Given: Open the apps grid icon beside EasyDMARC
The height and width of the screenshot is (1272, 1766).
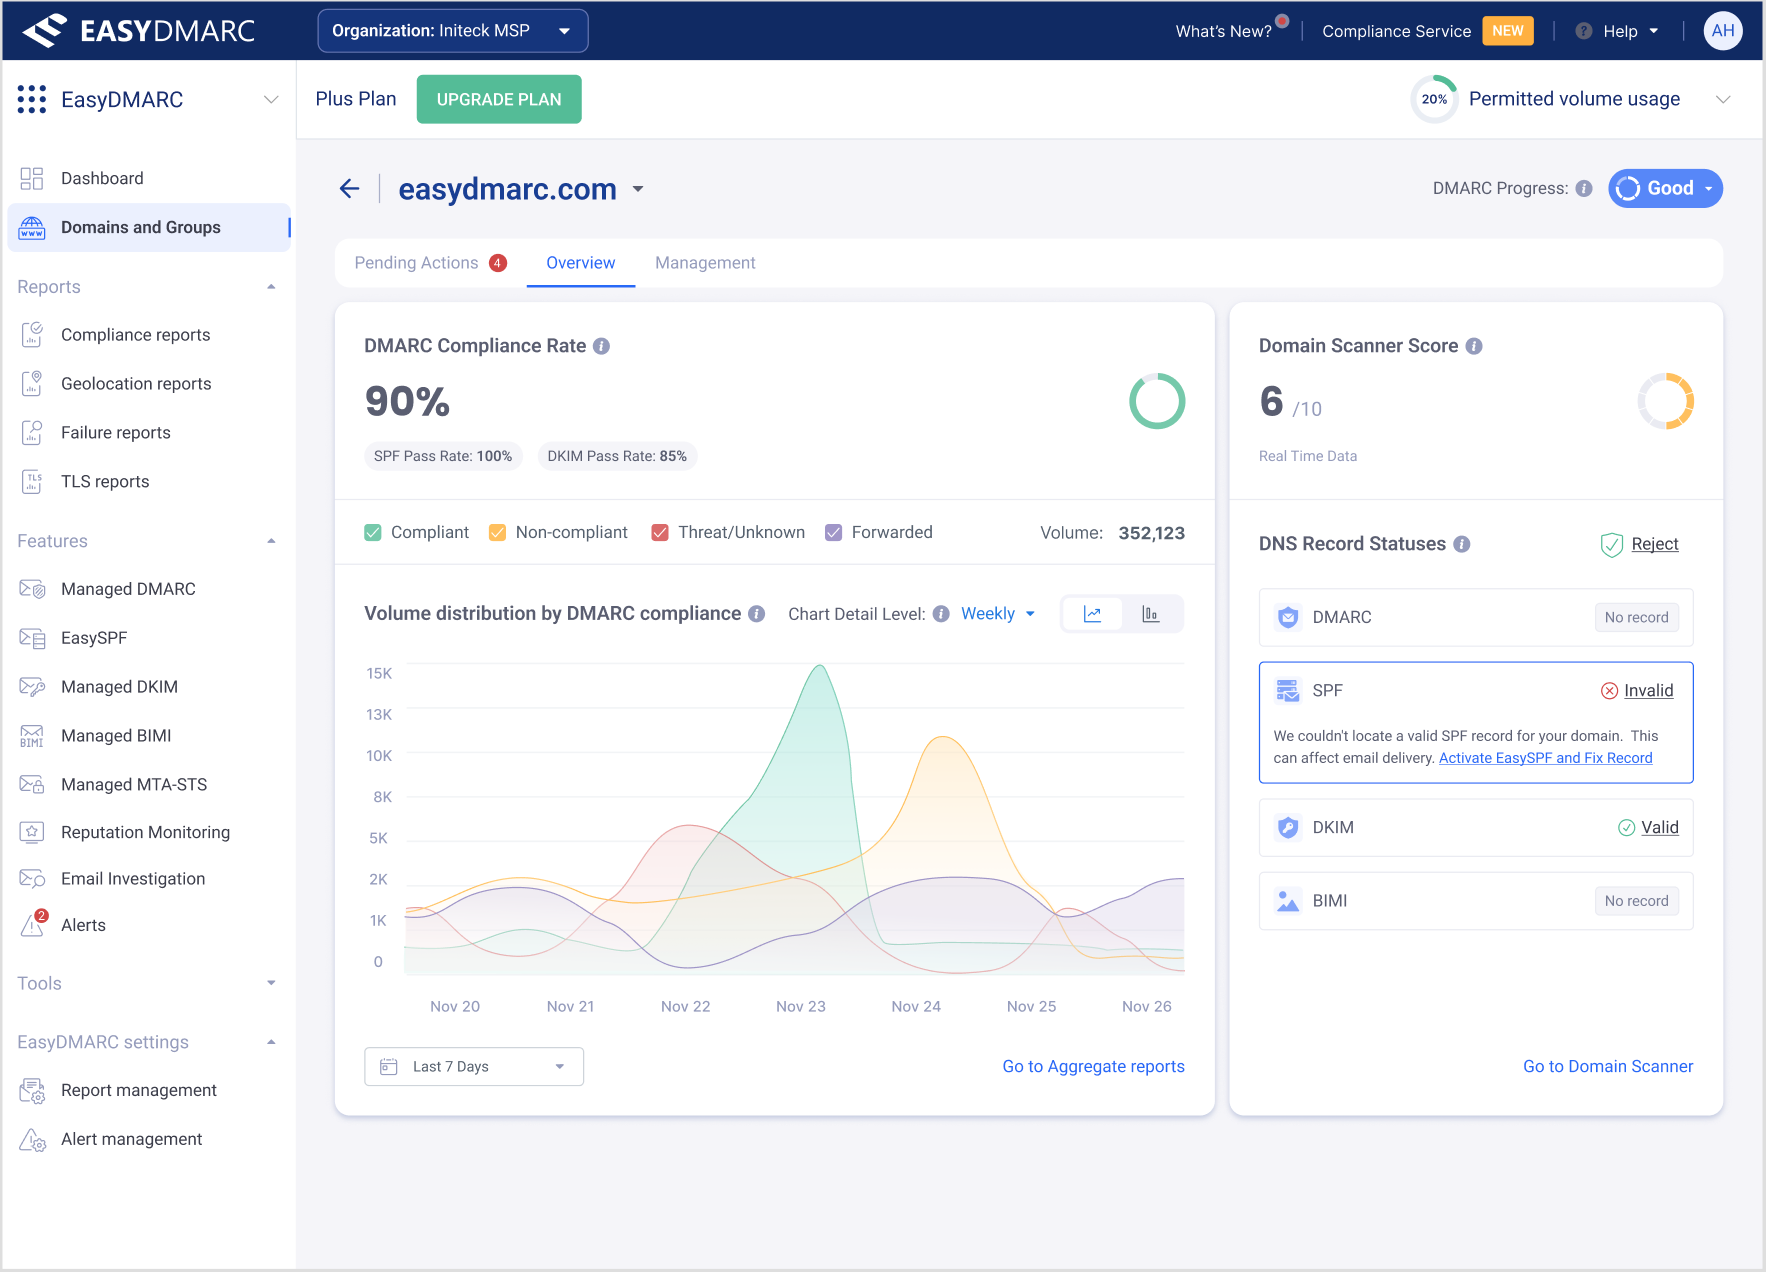Looking at the screenshot, I should [x=32, y=99].
